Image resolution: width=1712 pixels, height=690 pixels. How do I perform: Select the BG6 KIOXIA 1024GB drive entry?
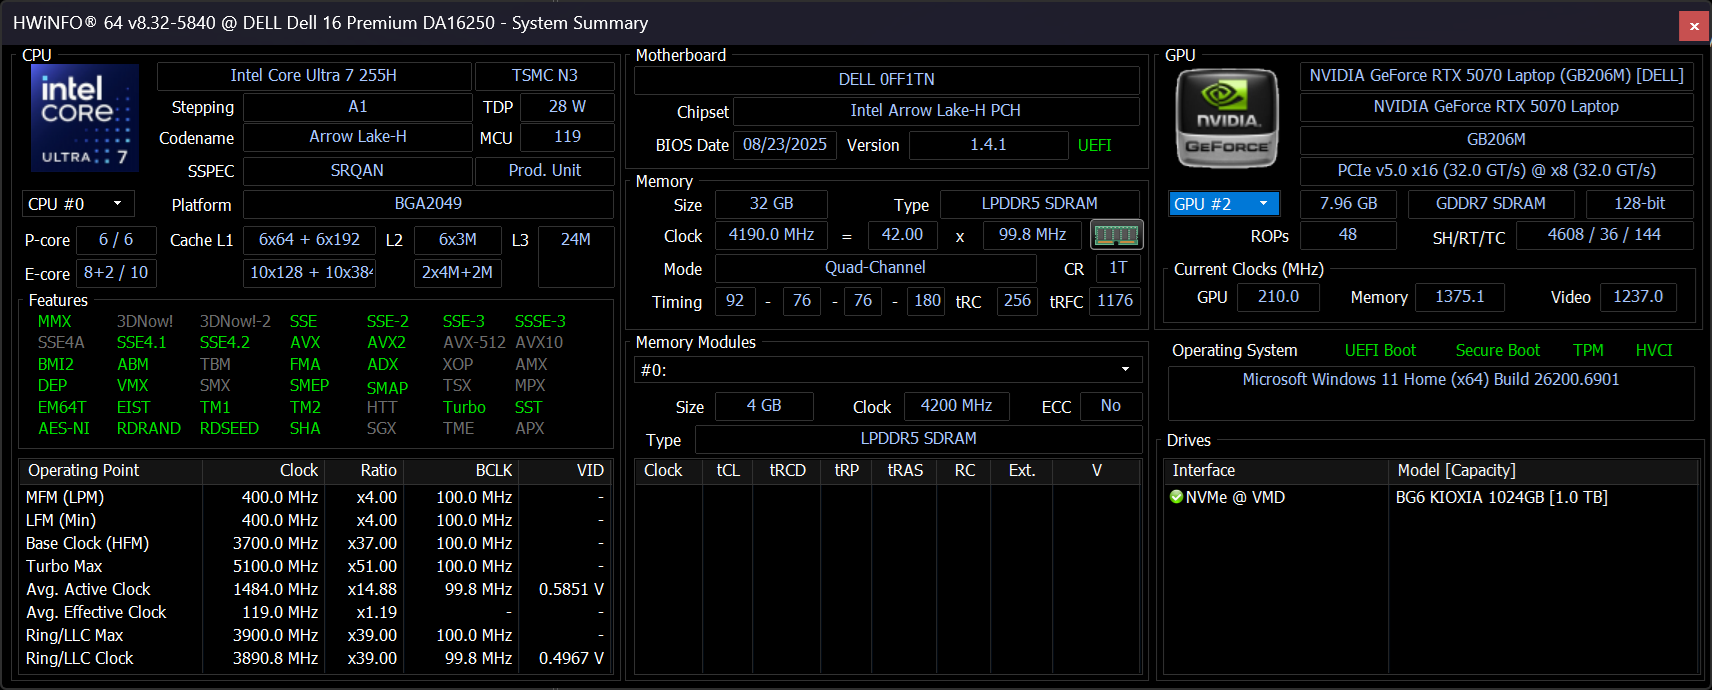[x=1501, y=497]
